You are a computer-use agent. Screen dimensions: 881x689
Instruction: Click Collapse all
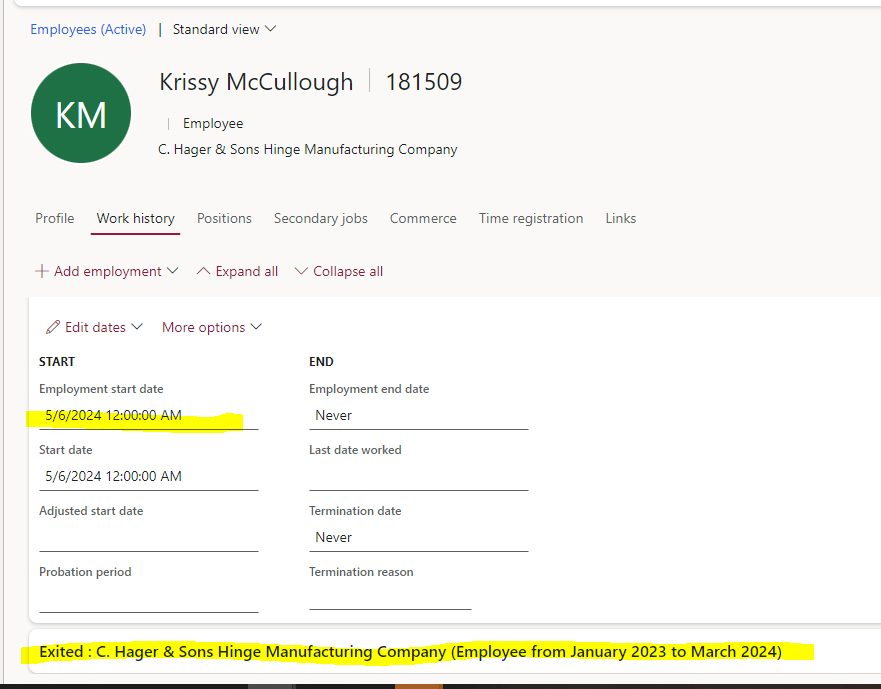click(x=339, y=271)
